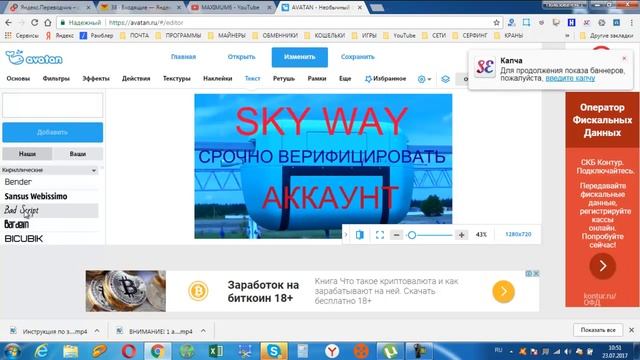Viewport: 640px width, 360px height.
Task: Select the Bad Script font
Action: (50, 211)
